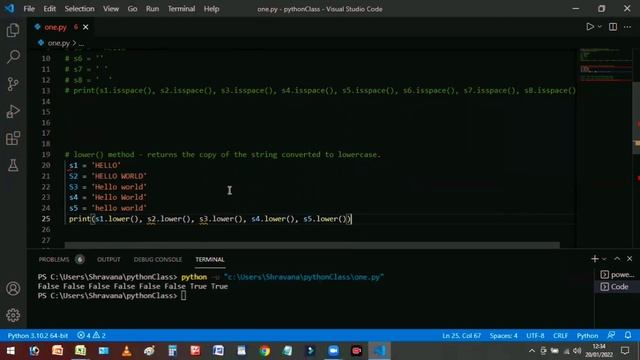
Task: Select the powershell terminal instance
Action: click(x=617, y=275)
